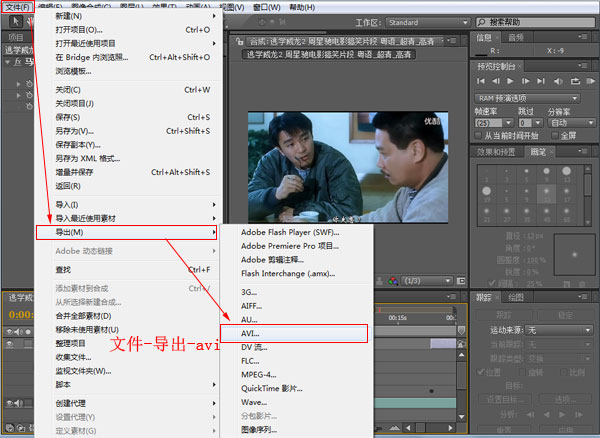Open the RAM 预演选项 dropdown

pos(527,98)
